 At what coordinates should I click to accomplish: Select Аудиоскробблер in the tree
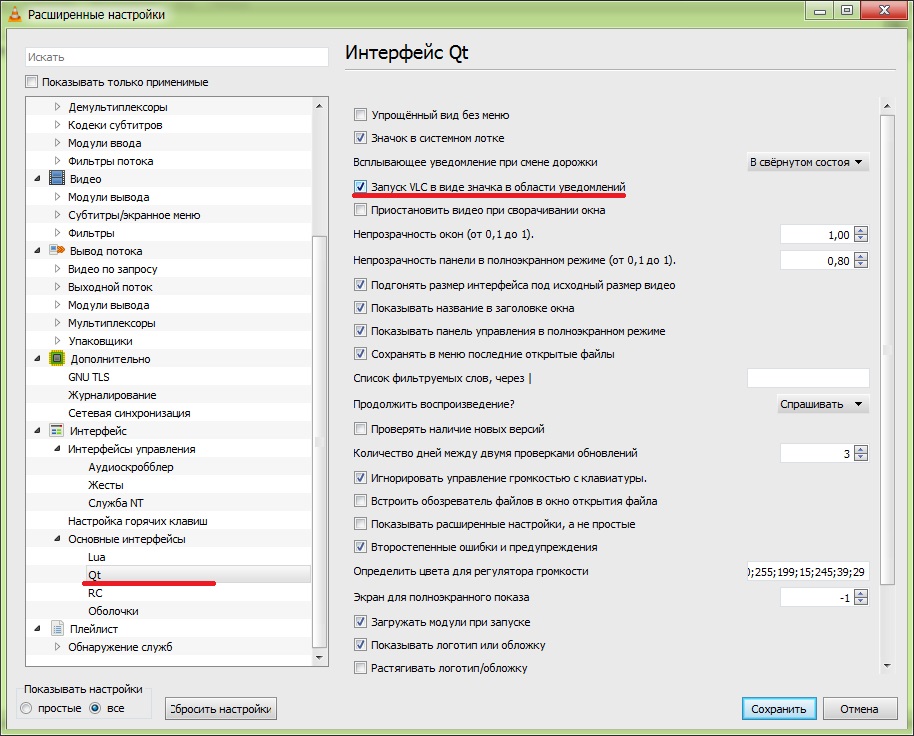[x=131, y=467]
